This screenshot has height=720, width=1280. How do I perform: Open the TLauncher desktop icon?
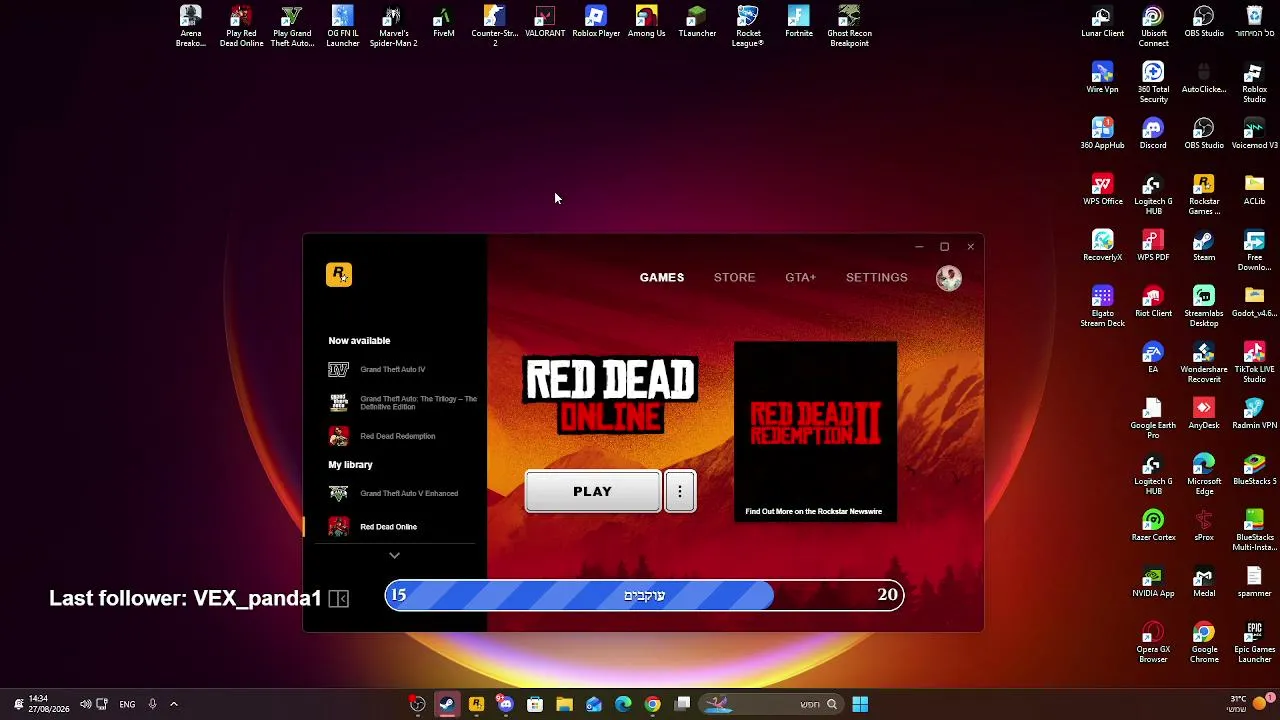tap(697, 23)
